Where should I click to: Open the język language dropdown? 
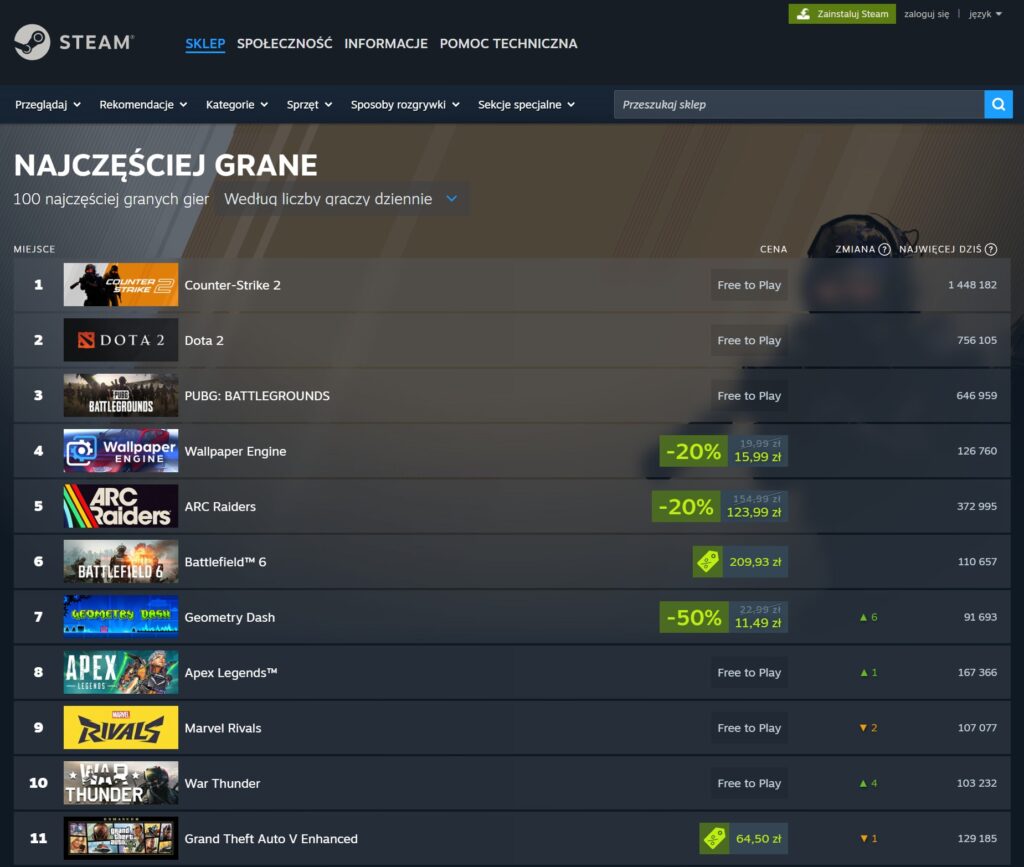(985, 14)
